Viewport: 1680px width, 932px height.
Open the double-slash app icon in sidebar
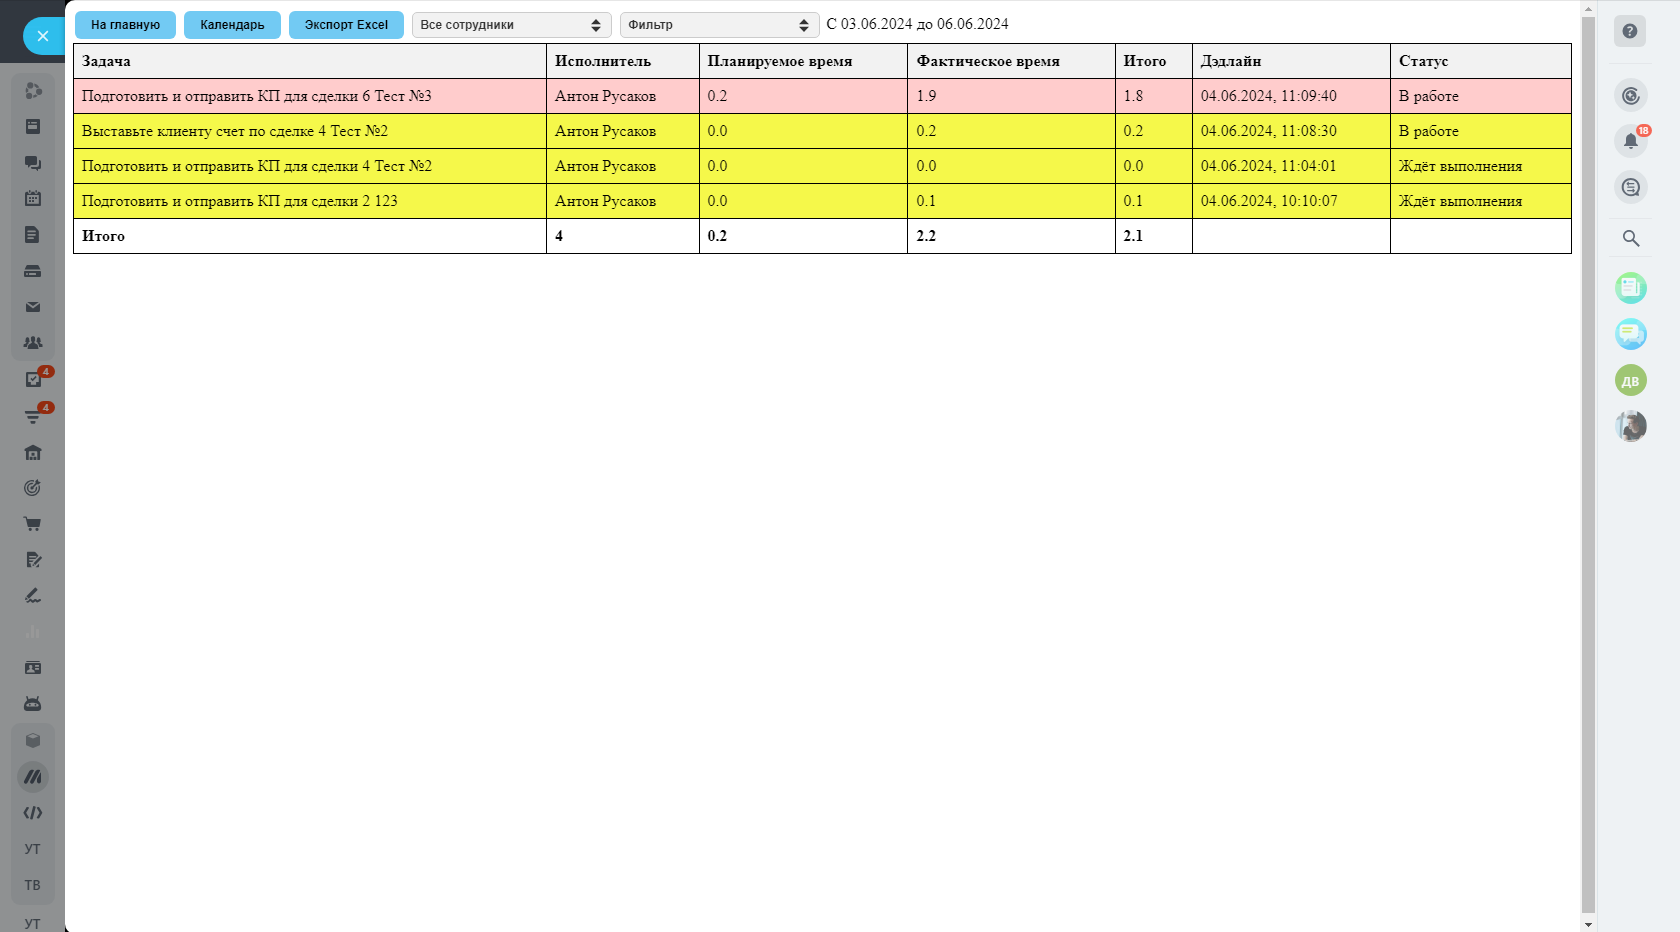(x=33, y=777)
